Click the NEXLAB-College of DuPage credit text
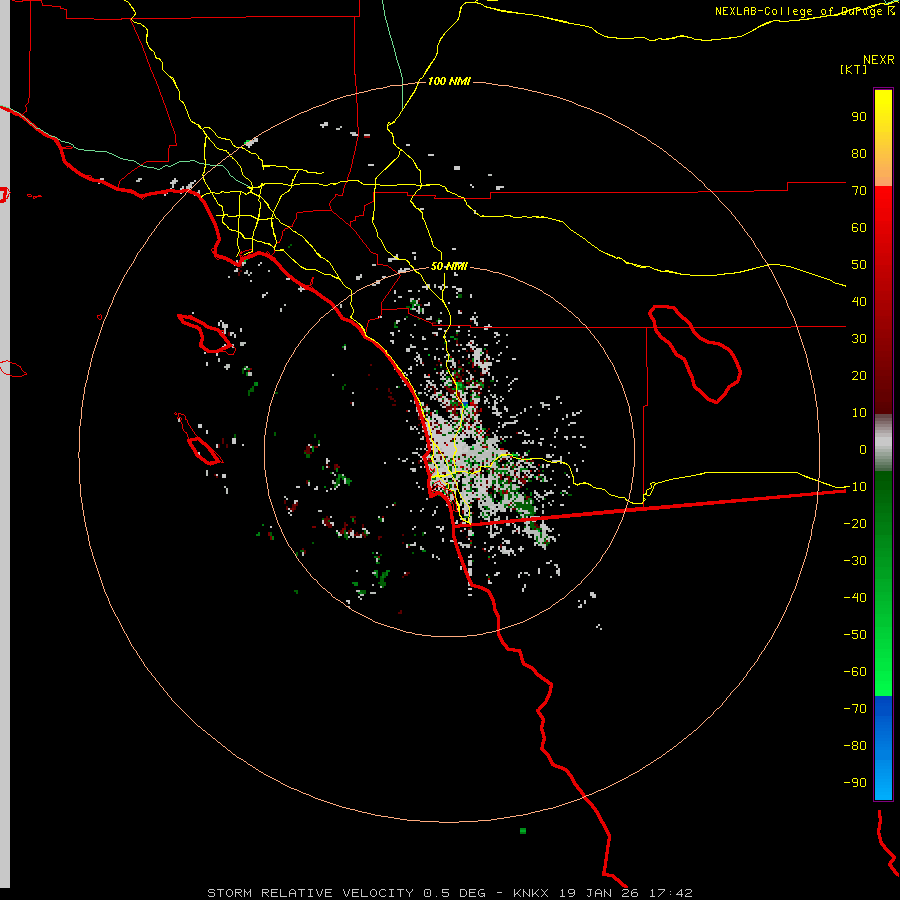 pyautogui.click(x=804, y=11)
